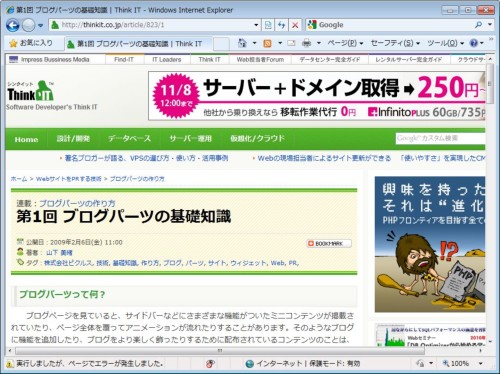Click the ホーム breadcrumb link

click(19, 179)
